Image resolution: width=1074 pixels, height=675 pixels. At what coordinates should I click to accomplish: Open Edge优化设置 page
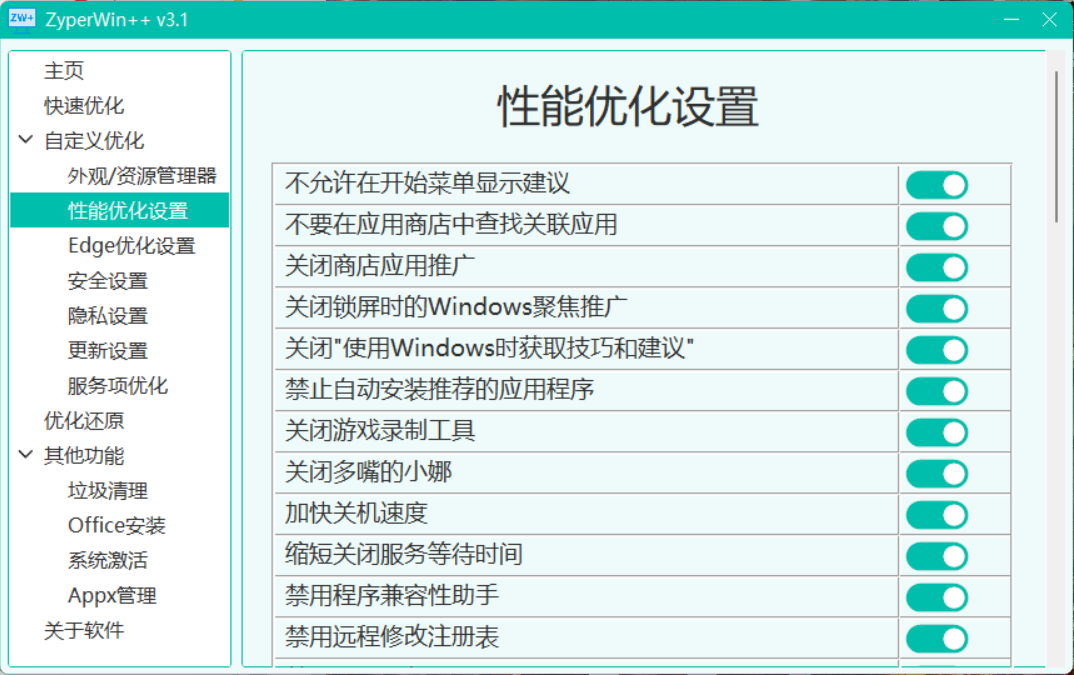(x=131, y=246)
